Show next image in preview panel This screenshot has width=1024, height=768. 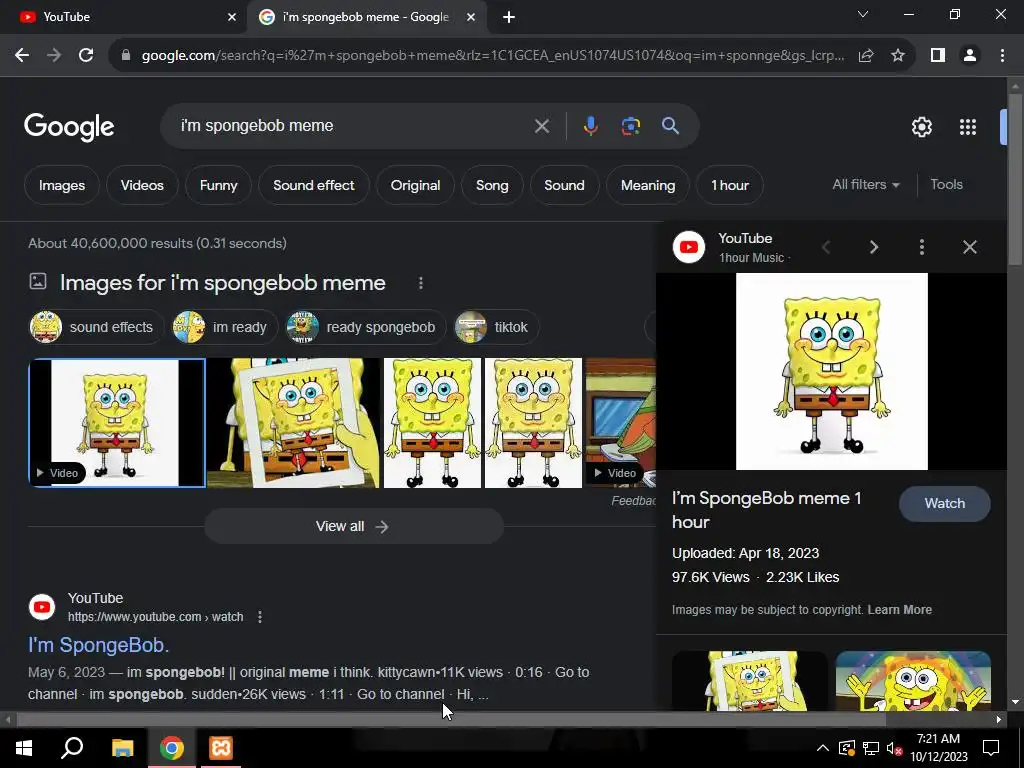[x=874, y=247]
